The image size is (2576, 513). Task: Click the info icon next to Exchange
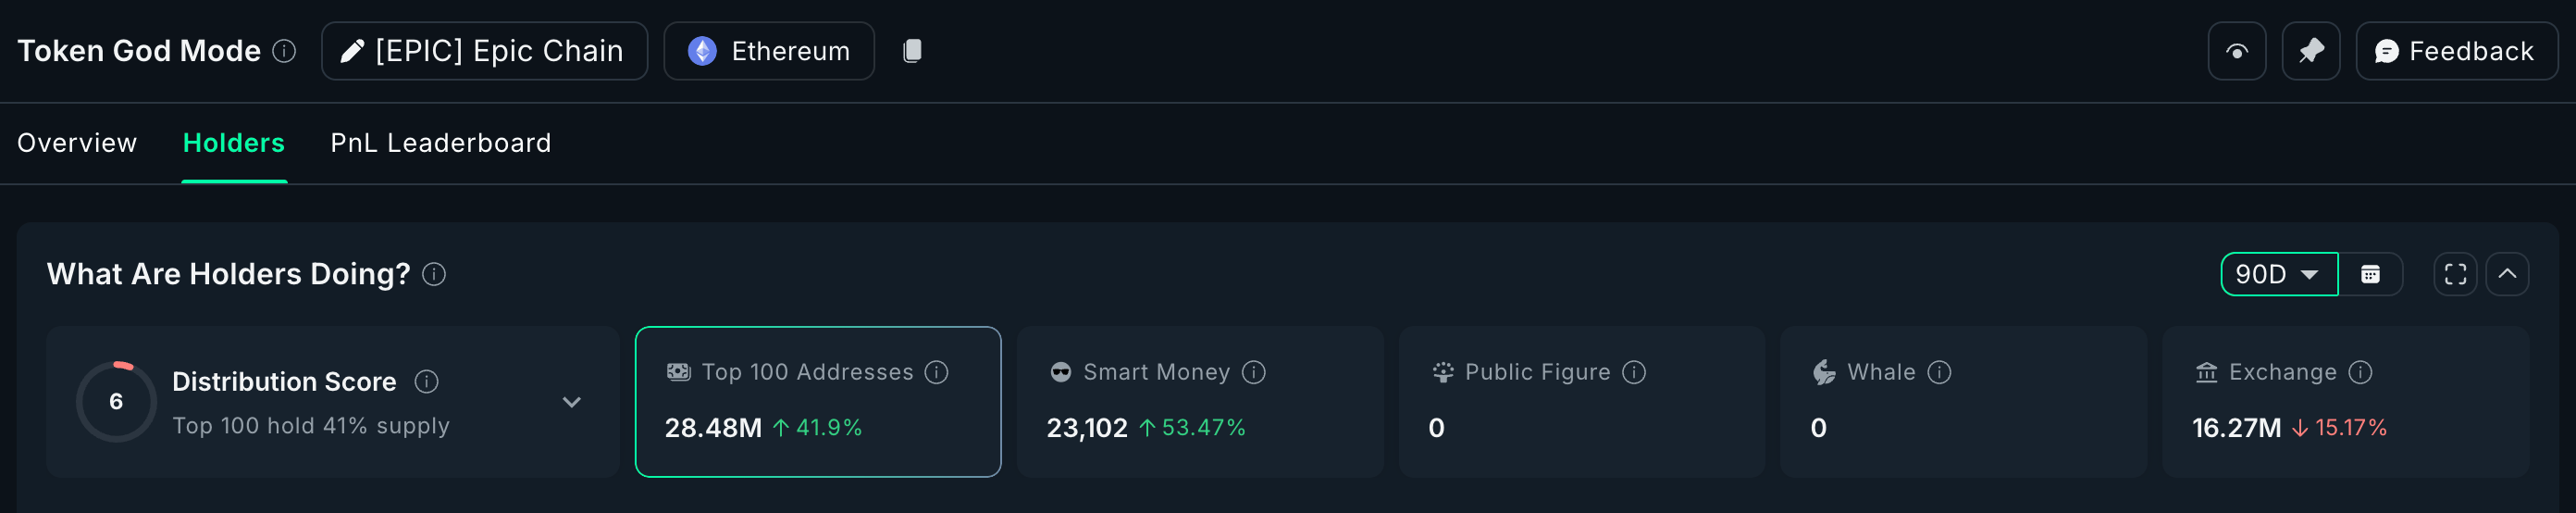point(2360,372)
